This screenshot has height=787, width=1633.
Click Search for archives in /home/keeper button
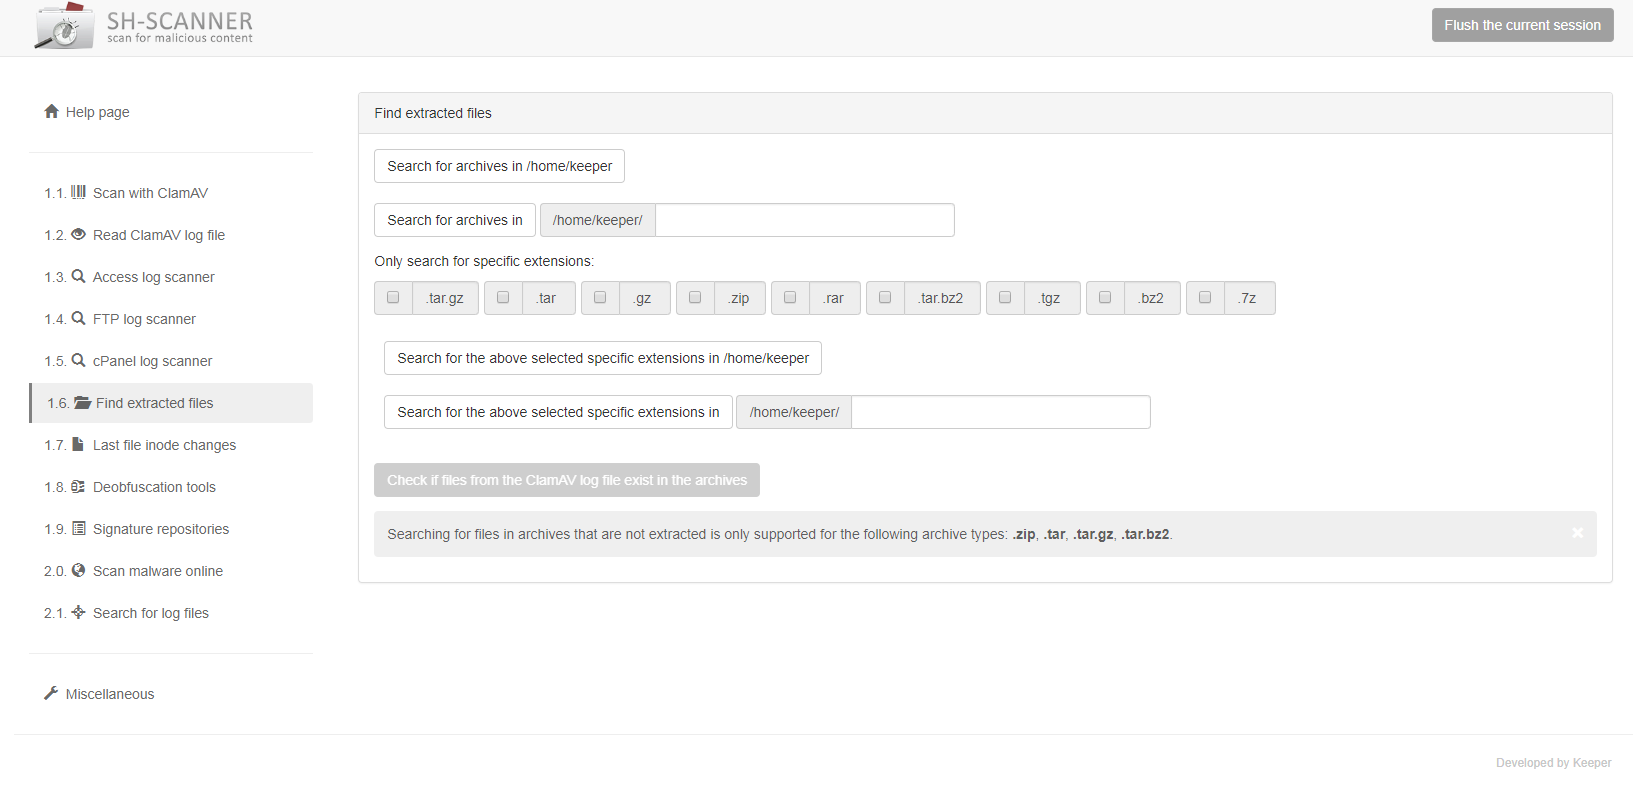pyautogui.click(x=499, y=166)
